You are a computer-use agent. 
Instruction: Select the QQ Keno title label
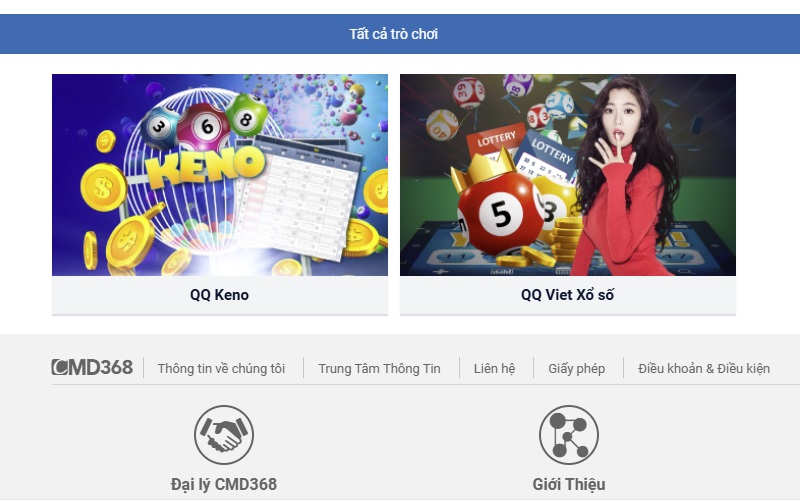pos(219,295)
